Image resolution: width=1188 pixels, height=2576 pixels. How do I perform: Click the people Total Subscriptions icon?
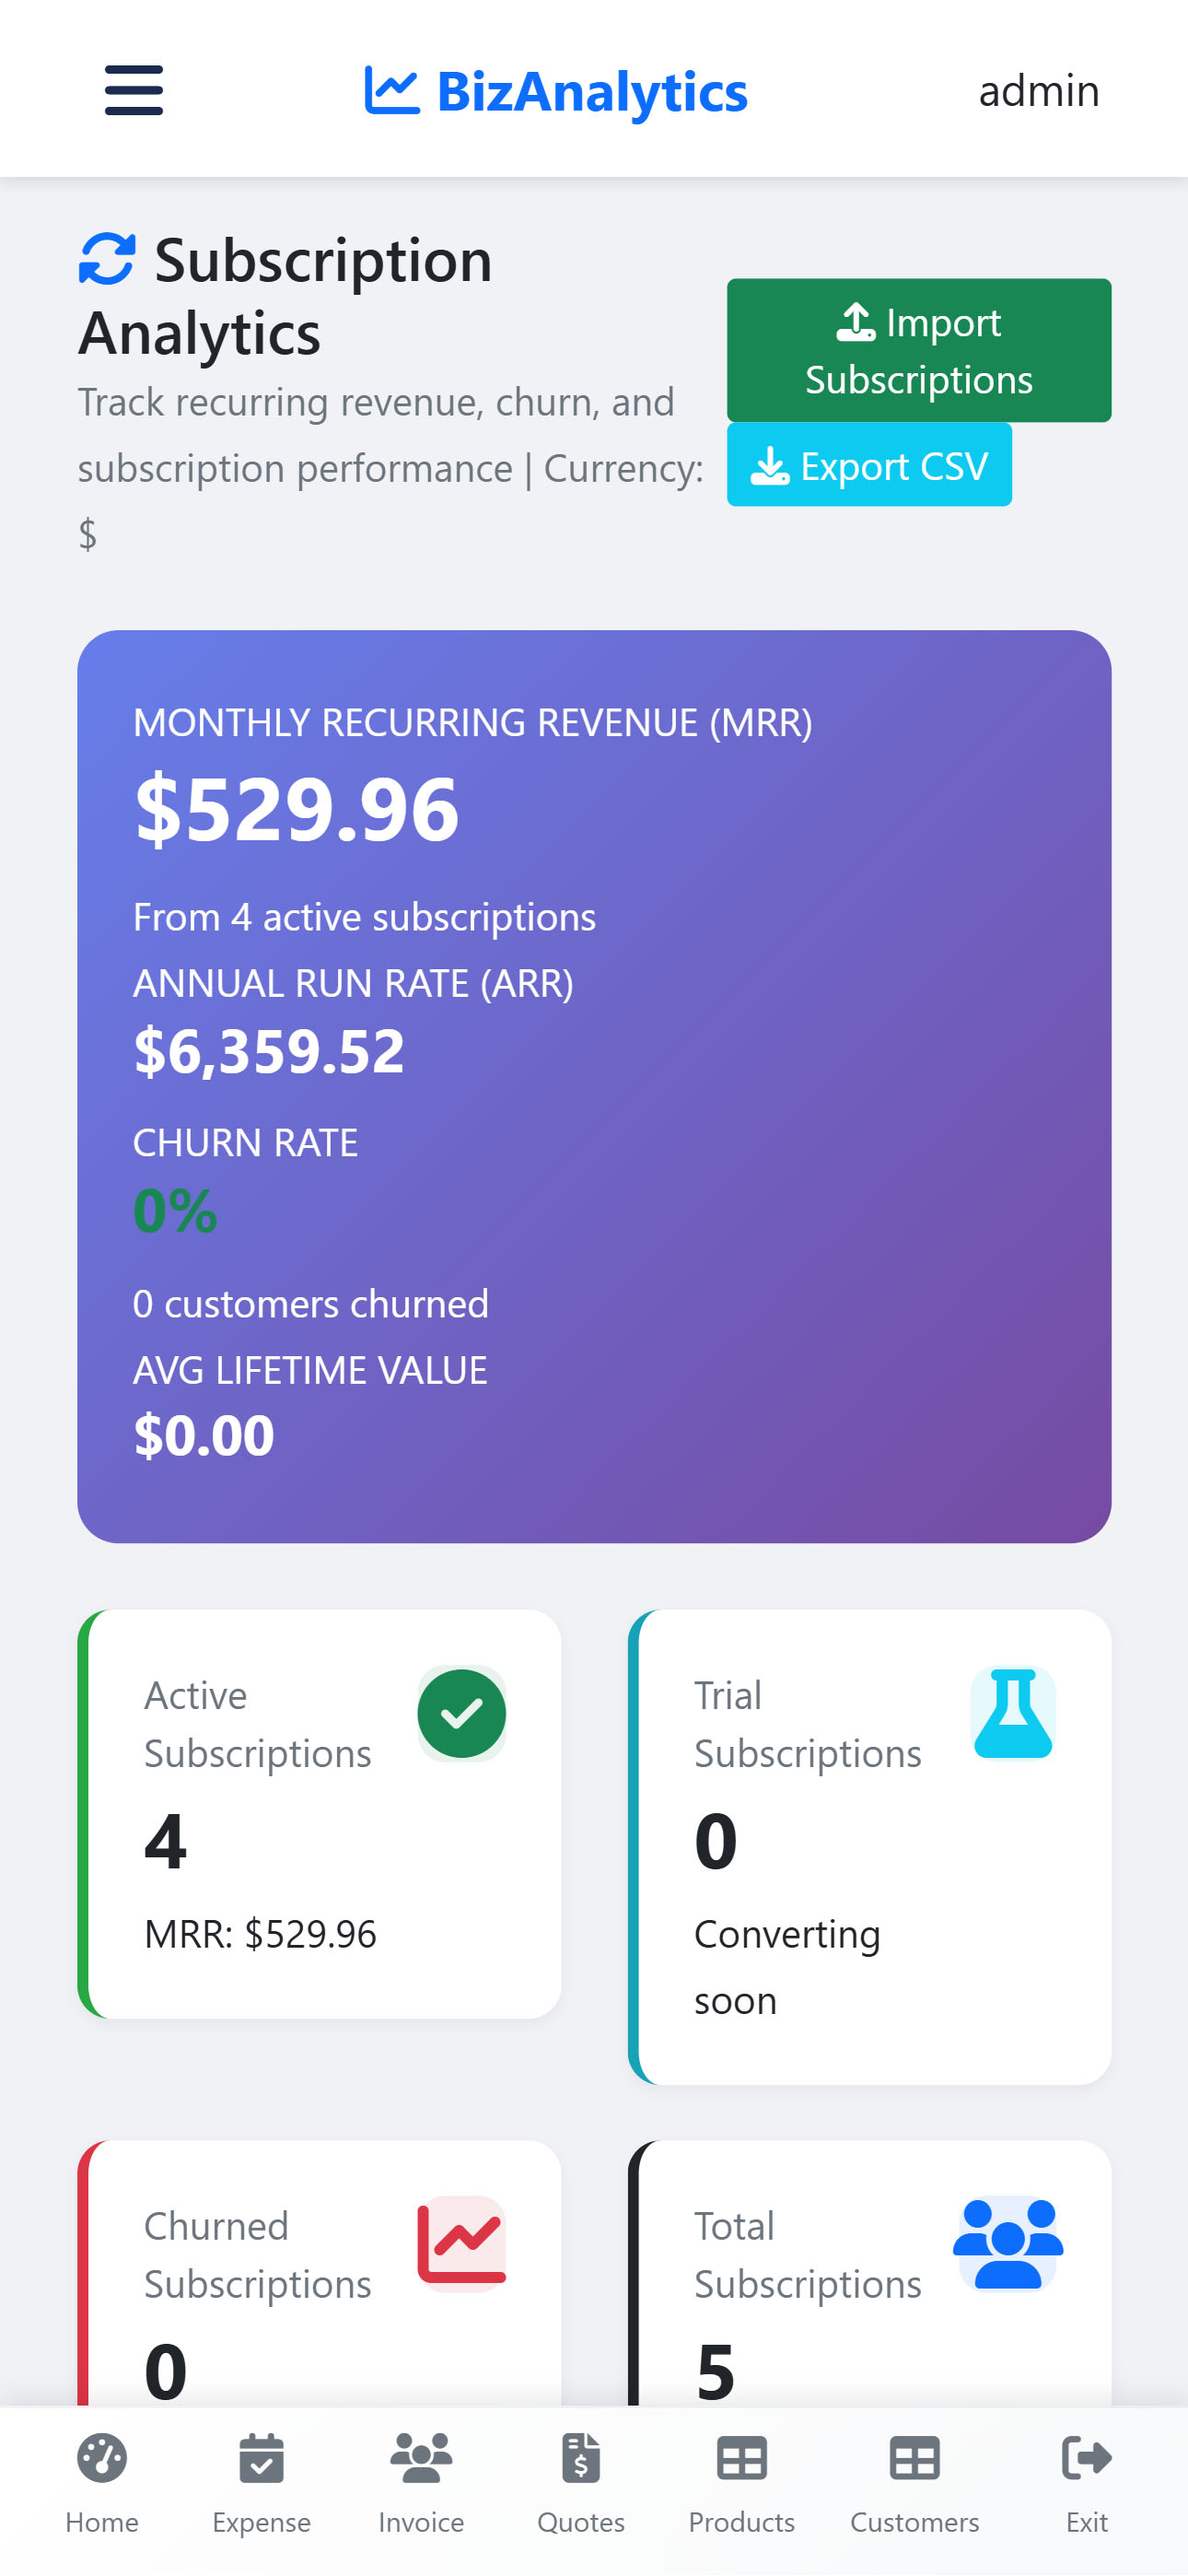1008,2243
